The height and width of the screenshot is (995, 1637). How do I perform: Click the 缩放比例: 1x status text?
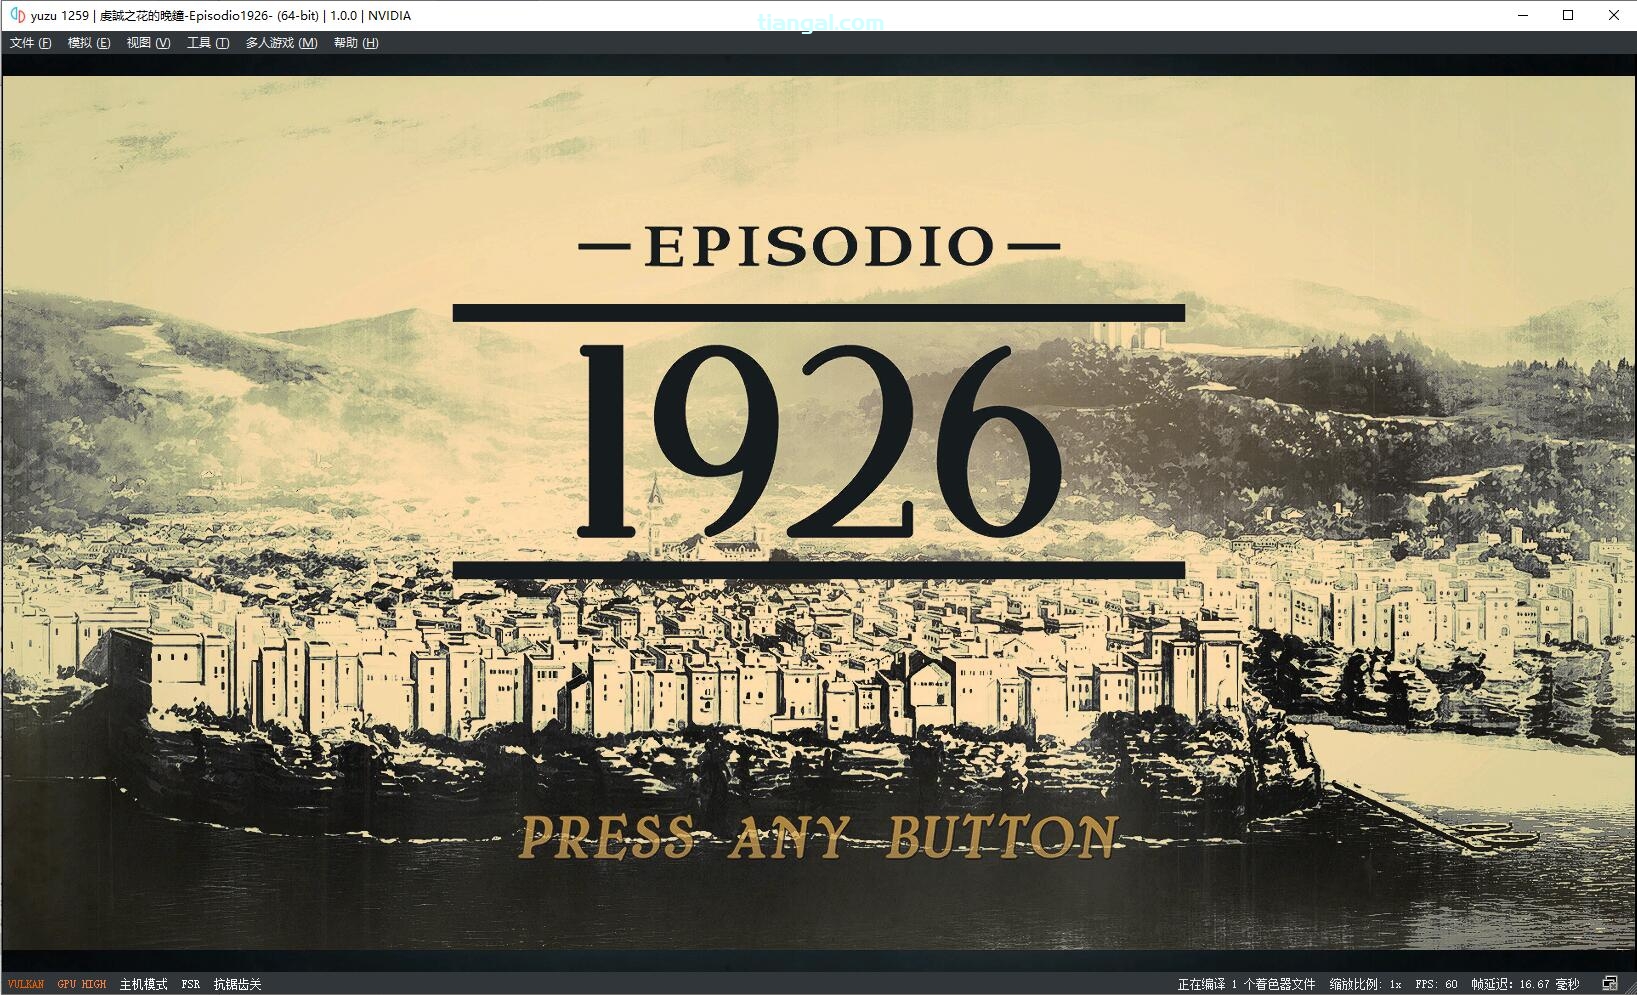point(1365,984)
